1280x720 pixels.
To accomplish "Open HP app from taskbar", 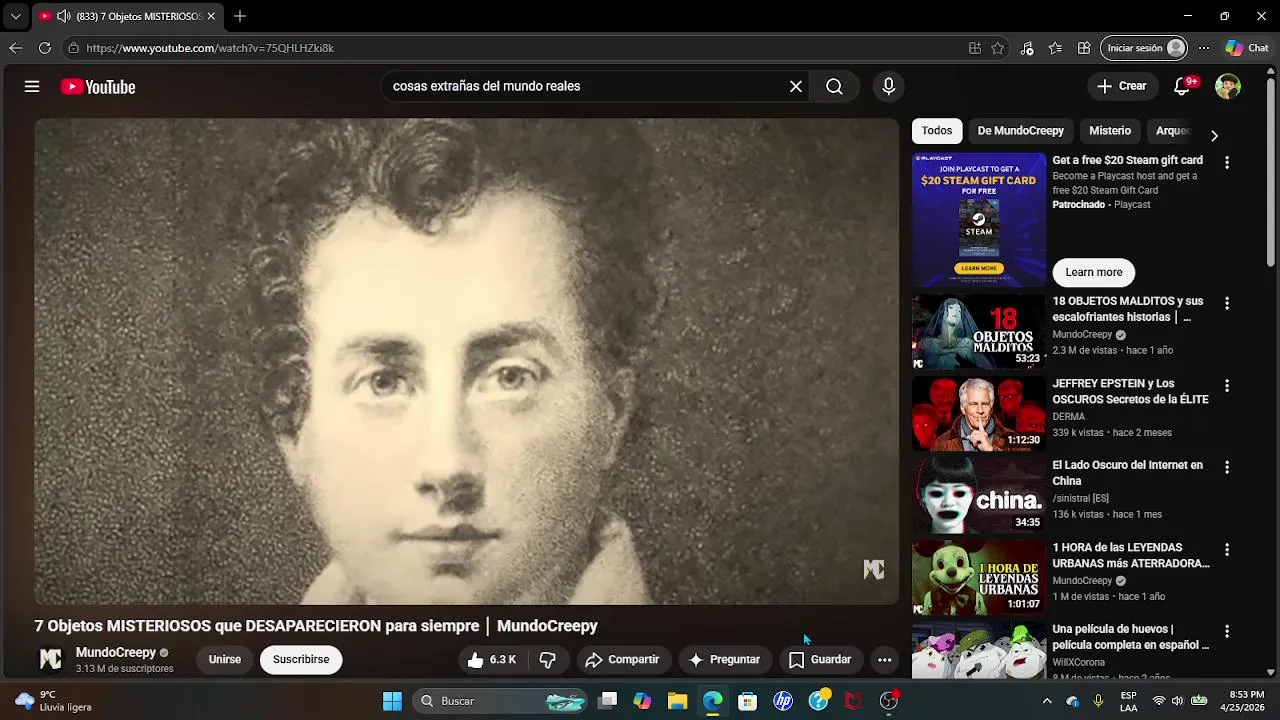I will (783, 701).
